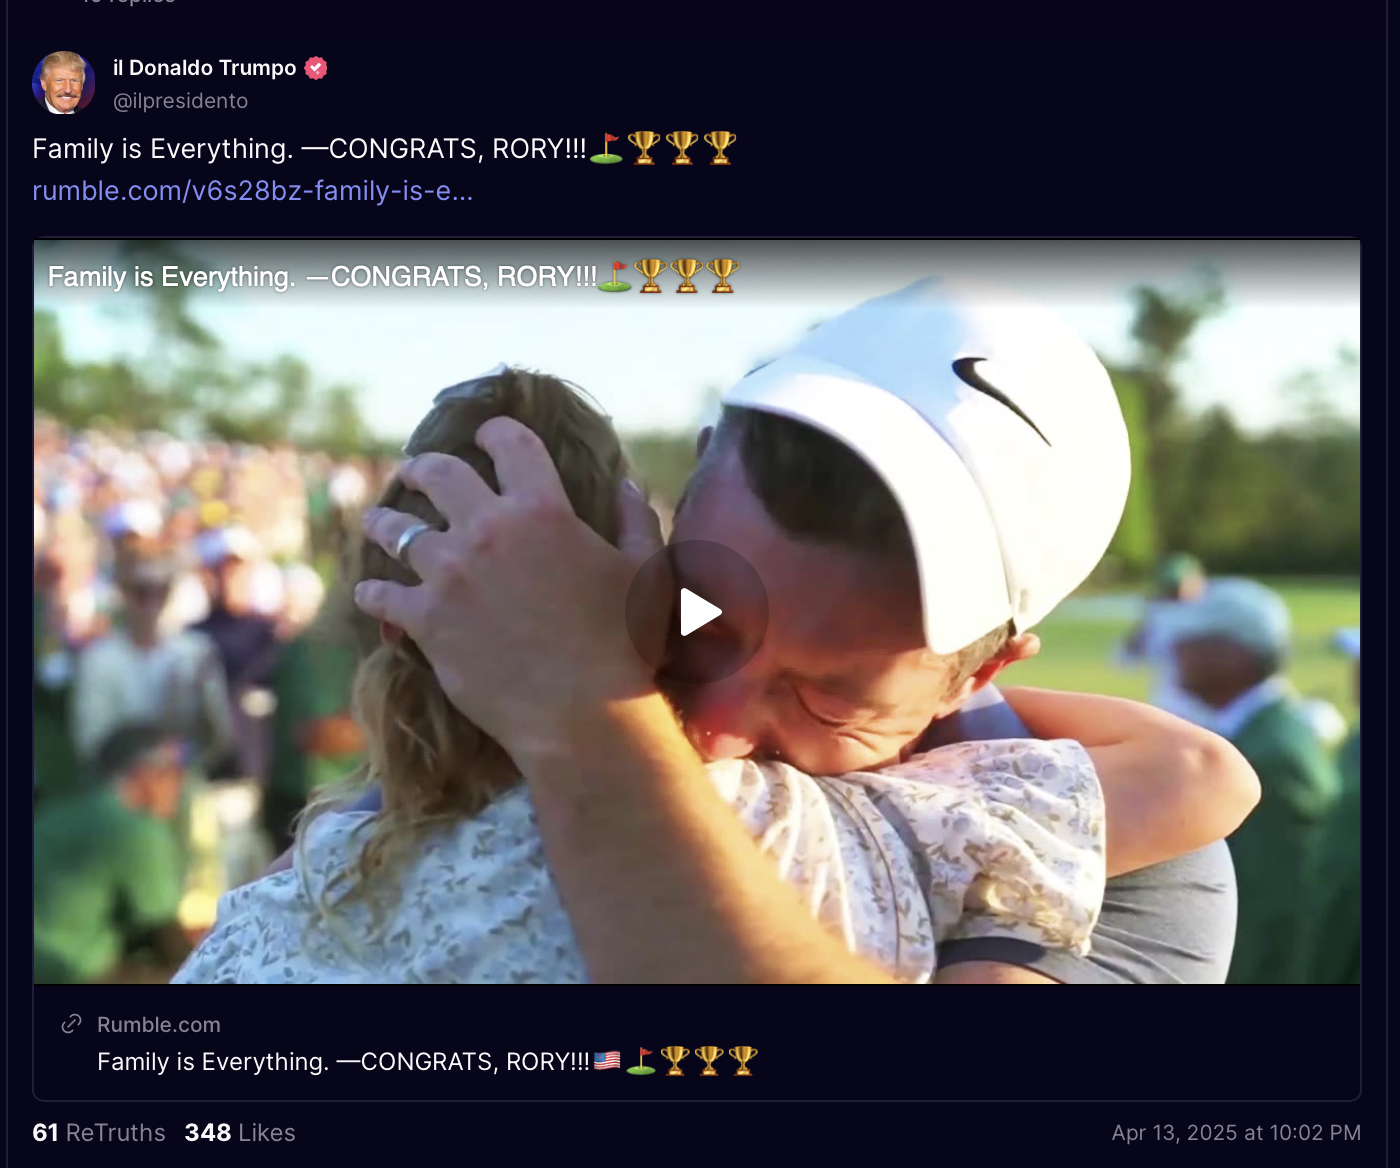The height and width of the screenshot is (1168, 1400).
Task: Open il Donaldo Trumpo's profile avatar
Action: (64, 83)
